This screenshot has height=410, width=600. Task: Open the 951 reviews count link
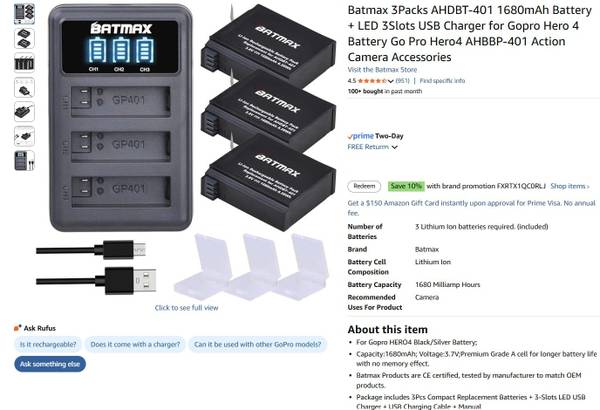pos(402,81)
